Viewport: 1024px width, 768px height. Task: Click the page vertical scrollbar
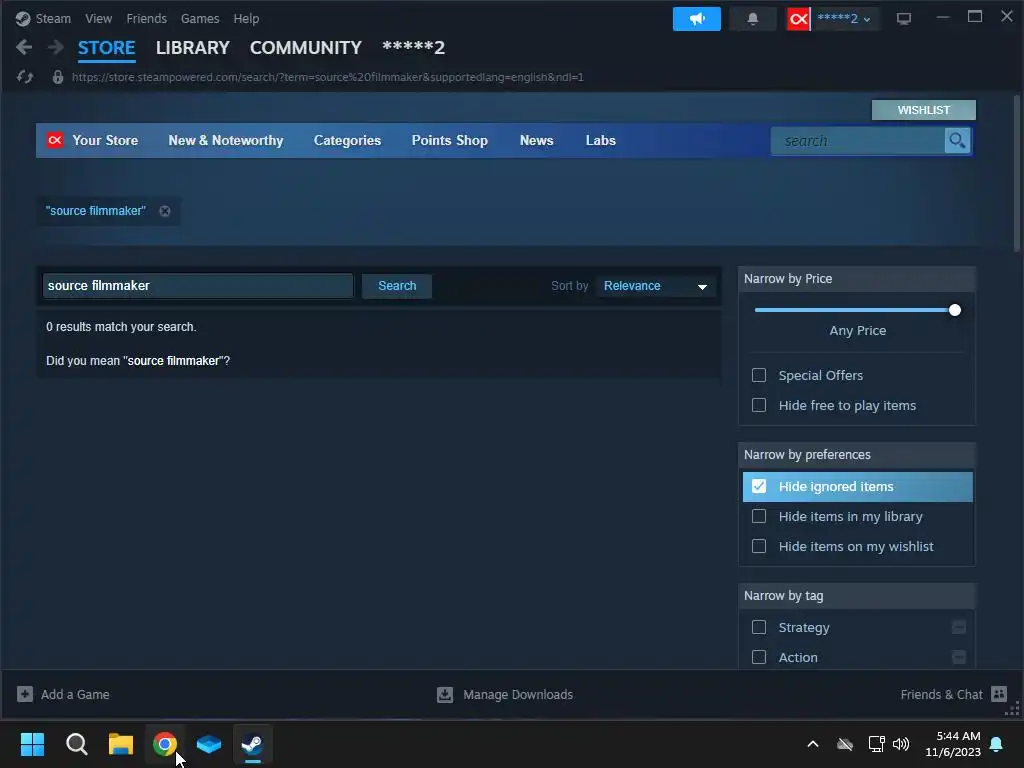pyautogui.click(x=1017, y=174)
